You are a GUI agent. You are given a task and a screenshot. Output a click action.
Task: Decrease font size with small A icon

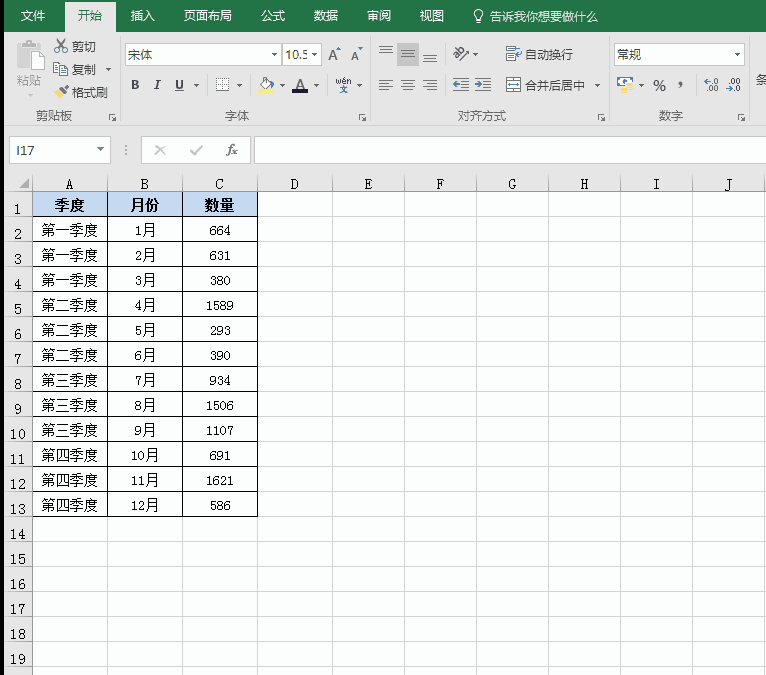pos(357,54)
